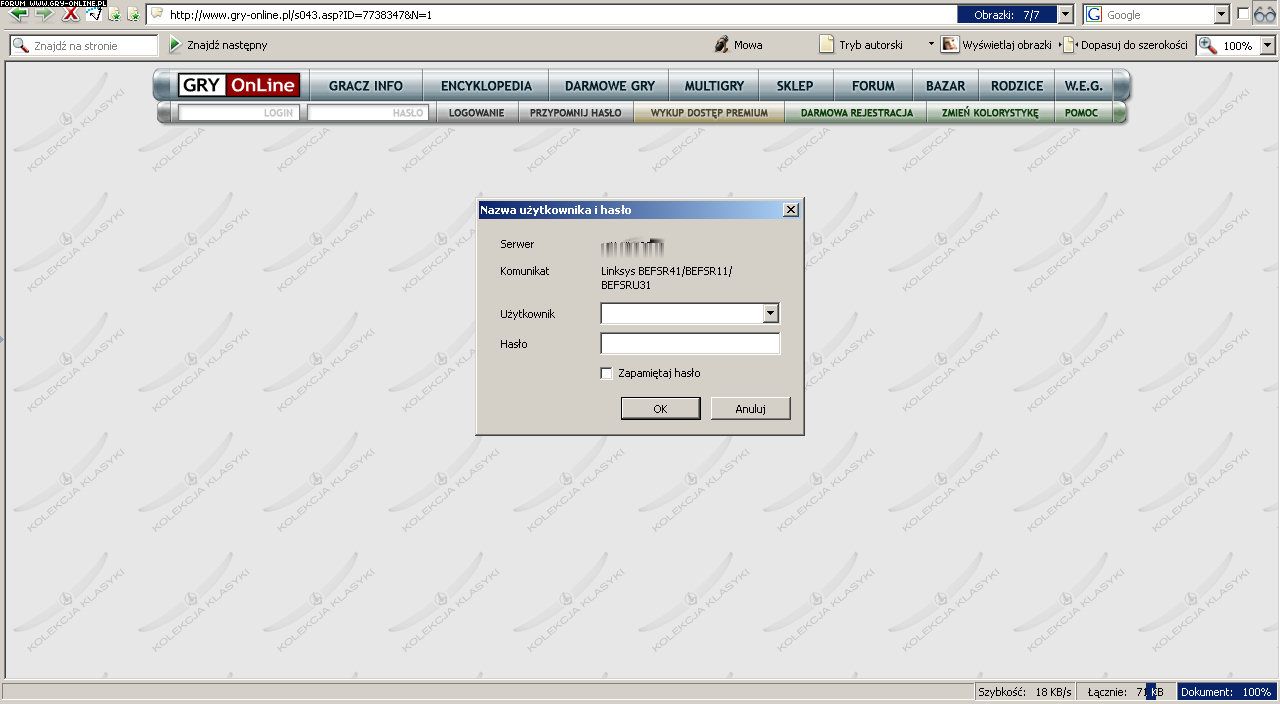Click PRZYPOMNIJ HASŁO link
This screenshot has width=1280, height=704.
[x=575, y=113]
